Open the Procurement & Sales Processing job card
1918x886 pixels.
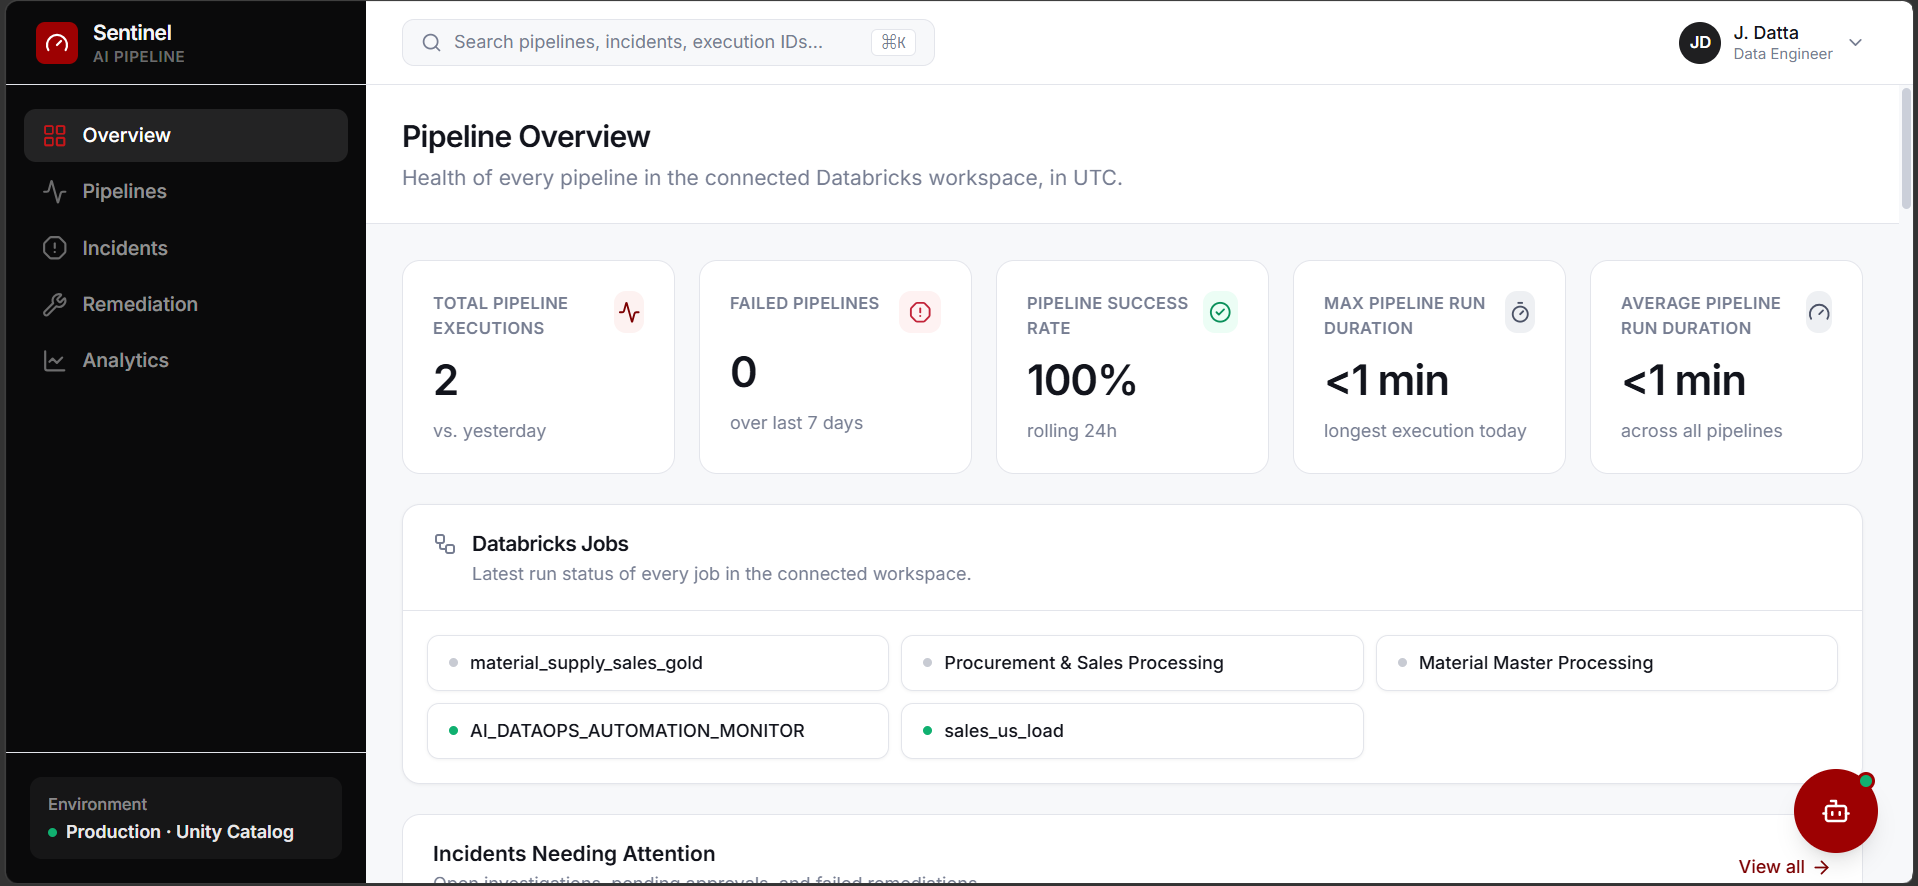tap(1132, 663)
